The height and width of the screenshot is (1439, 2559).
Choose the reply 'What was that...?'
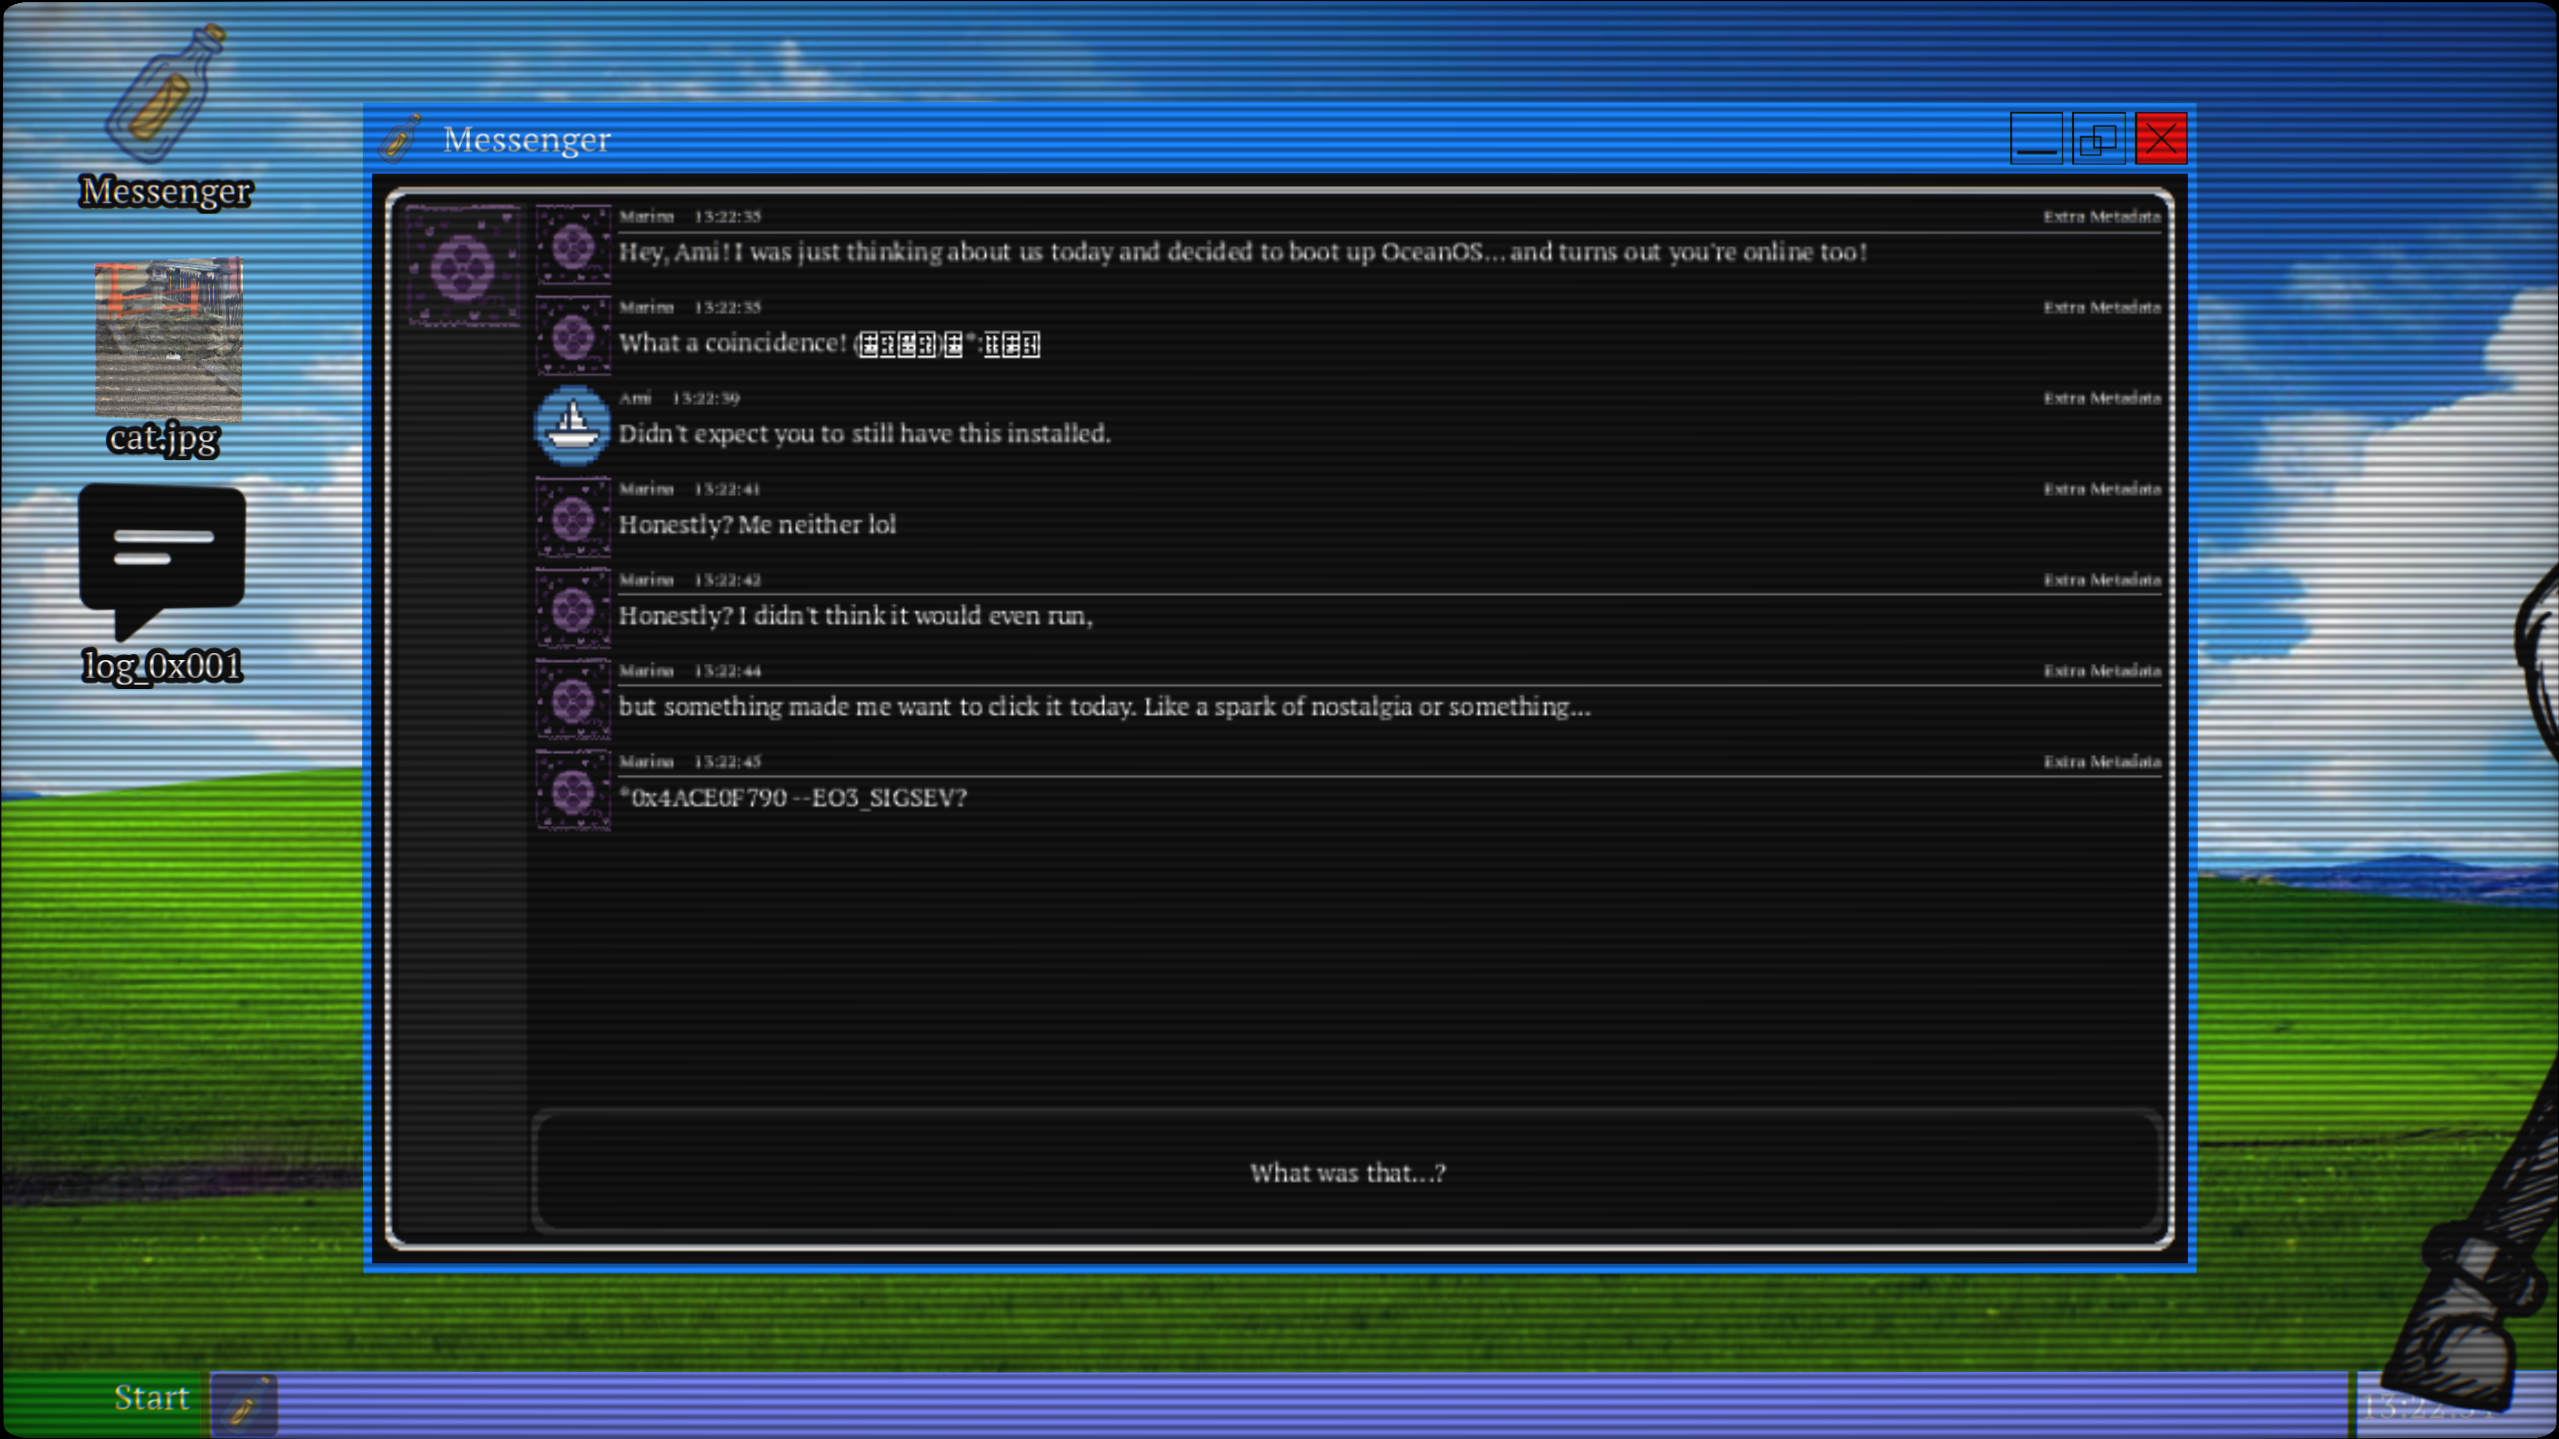coord(1346,1172)
